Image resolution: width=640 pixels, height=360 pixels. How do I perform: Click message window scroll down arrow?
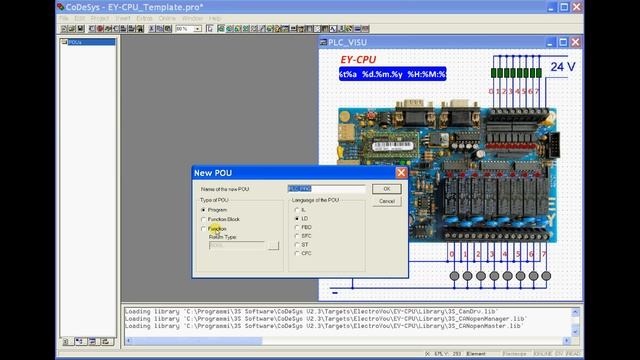[x=576, y=331]
